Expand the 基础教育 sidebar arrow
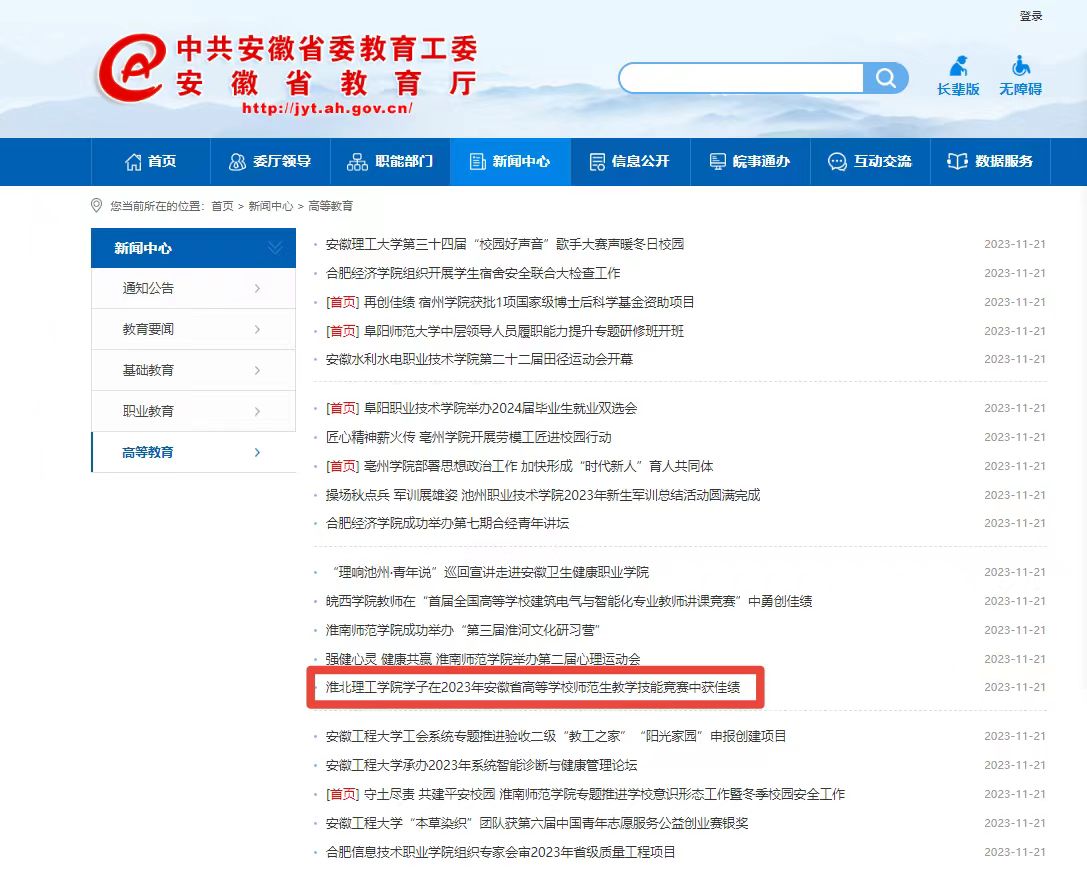The image size is (1087, 873). coord(257,371)
